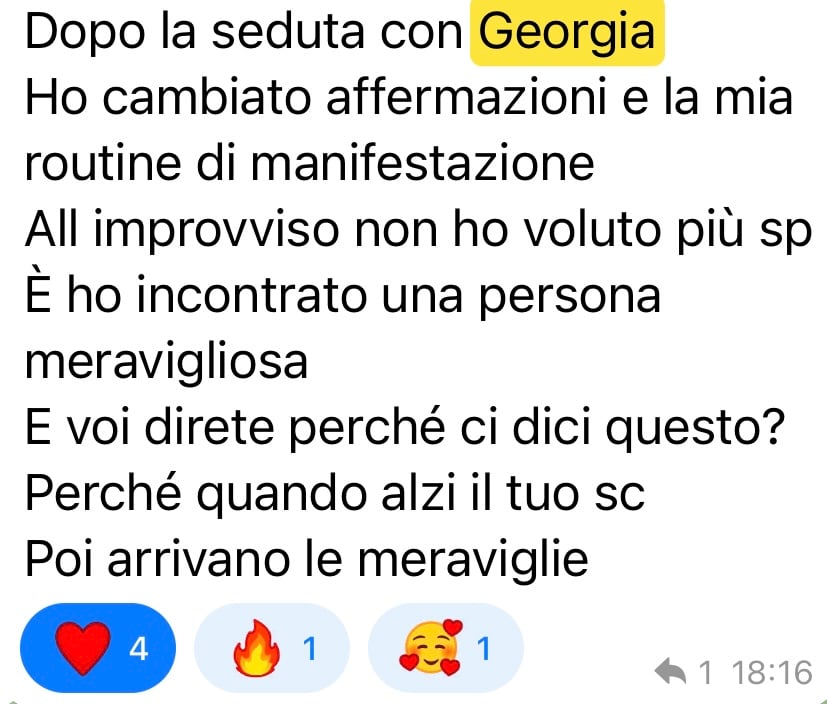This screenshot has width=827, height=704.
Task: Open replies via the reply arrow icon
Action: coord(670,671)
